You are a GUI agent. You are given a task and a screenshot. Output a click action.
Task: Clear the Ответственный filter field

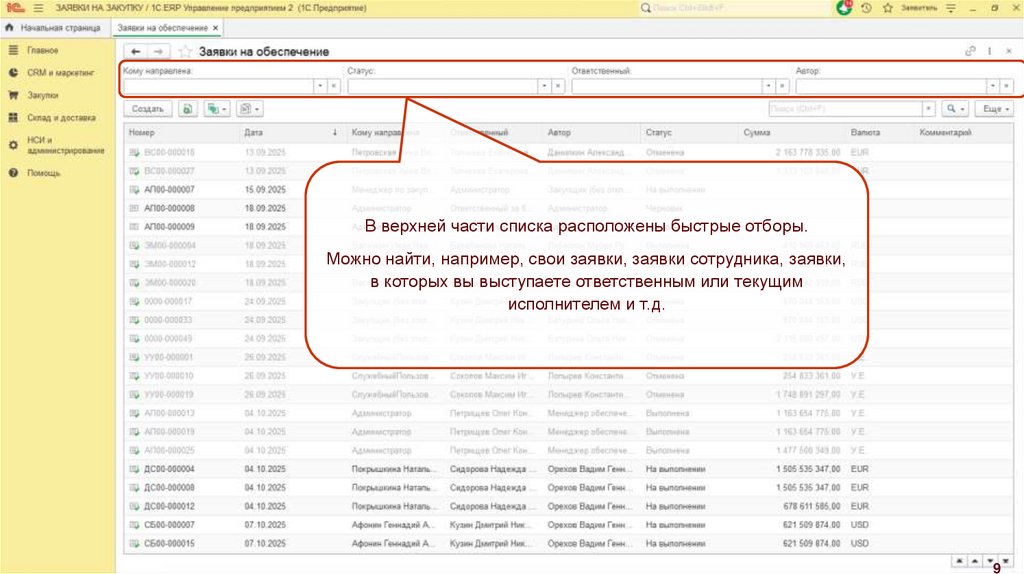click(782, 86)
